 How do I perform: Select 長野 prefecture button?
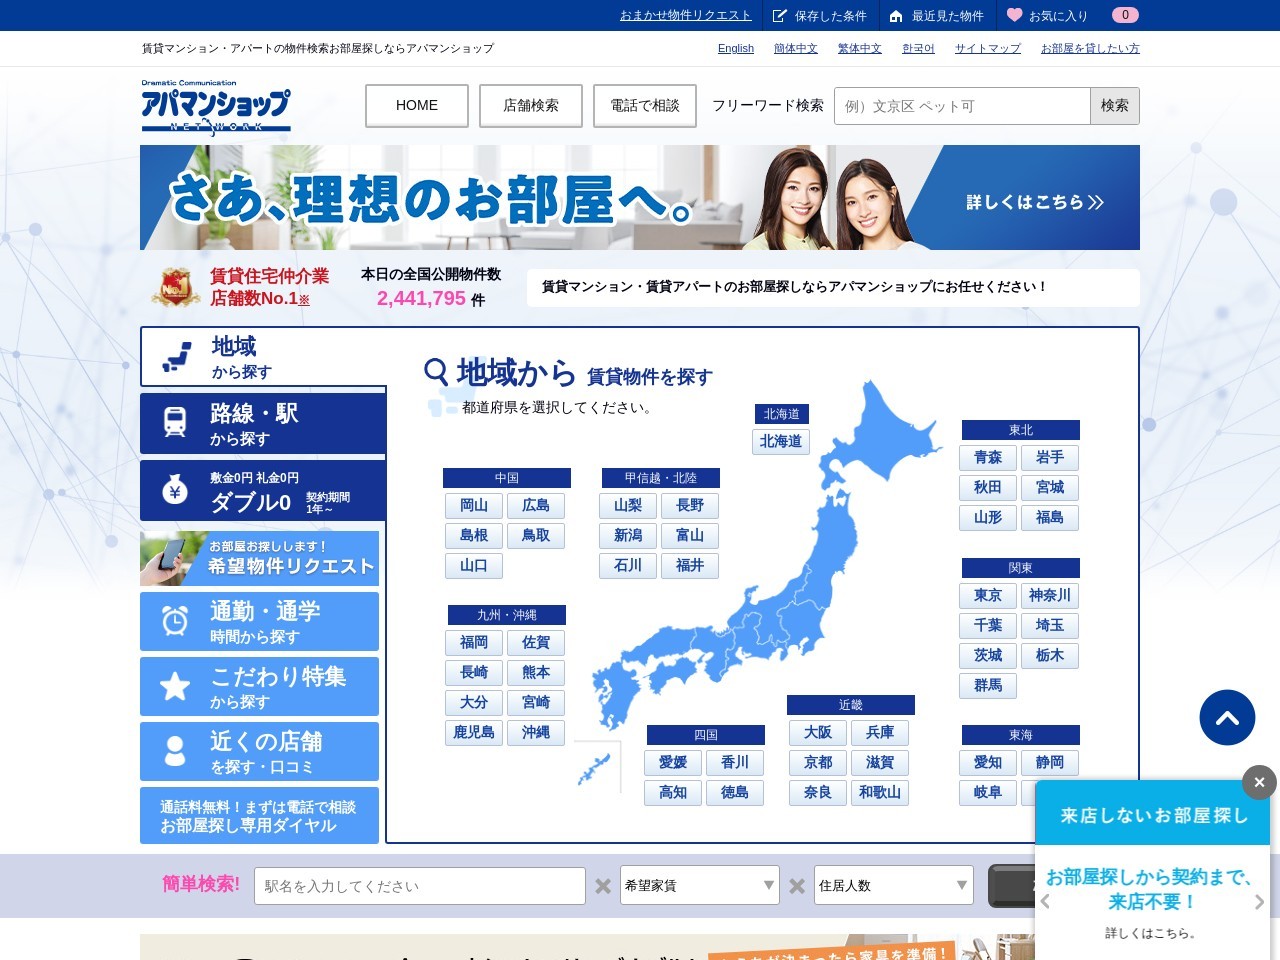690,505
